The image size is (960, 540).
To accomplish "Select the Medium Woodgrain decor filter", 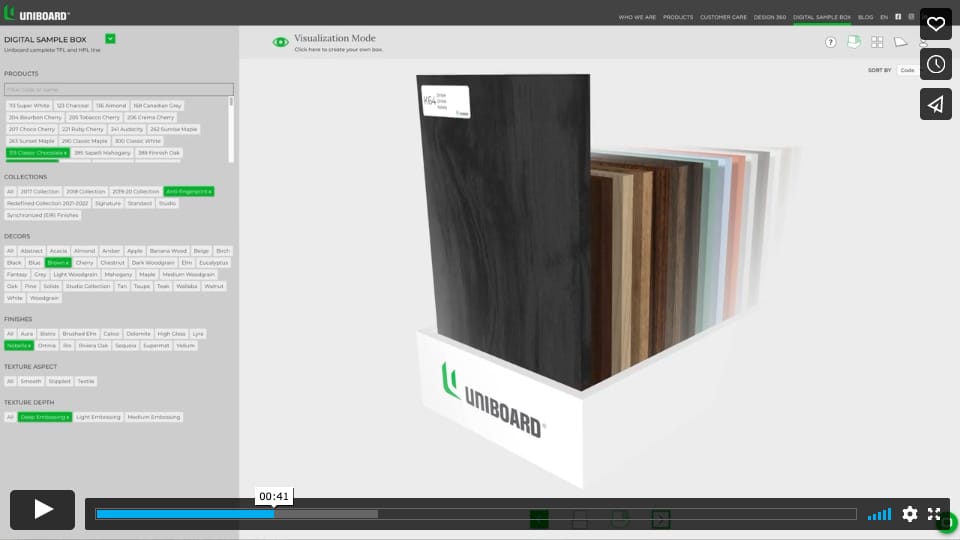I will click(x=188, y=275).
